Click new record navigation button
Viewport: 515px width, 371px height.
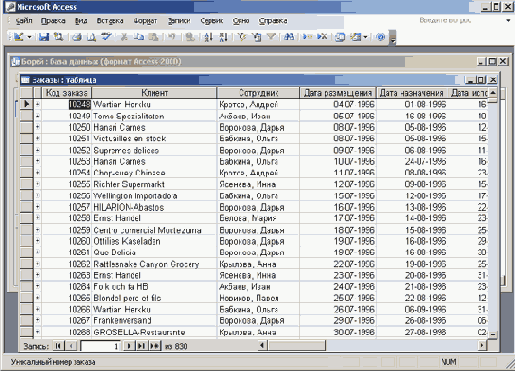pyautogui.click(x=155, y=346)
